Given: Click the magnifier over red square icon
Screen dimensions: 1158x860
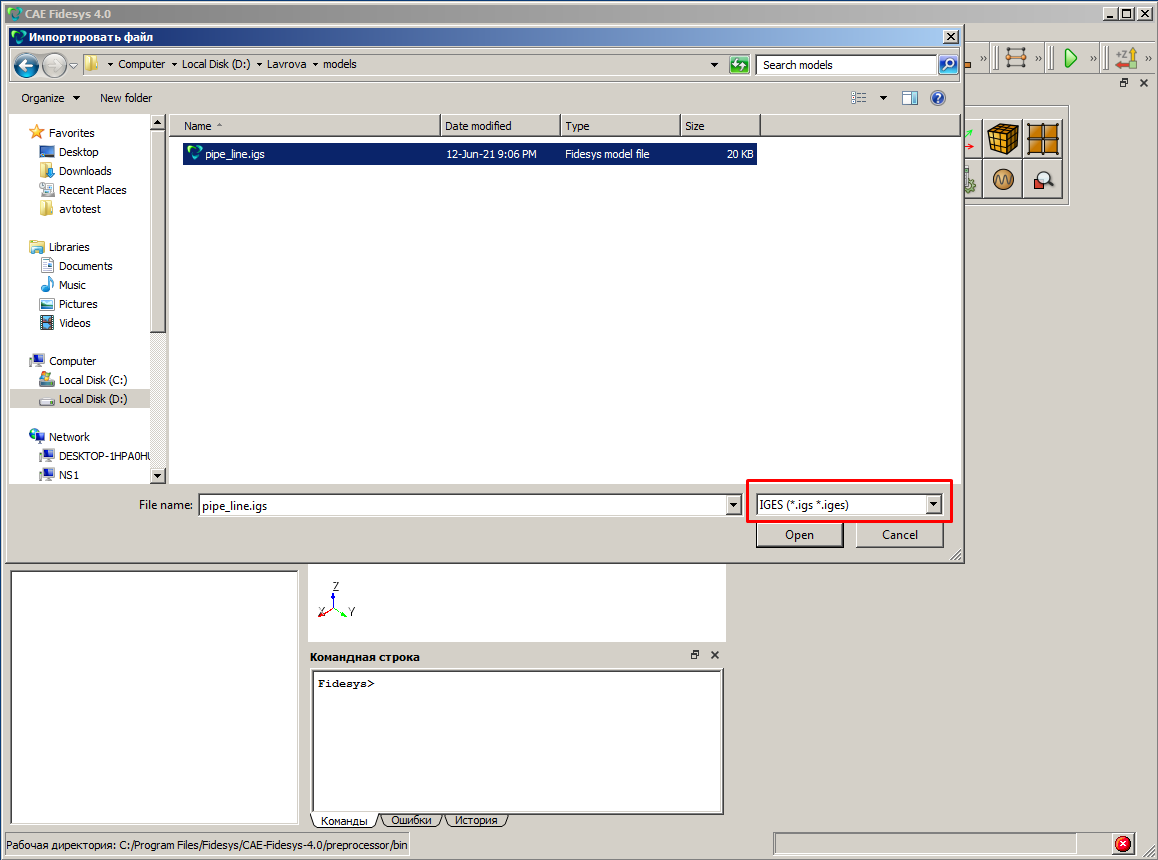Looking at the screenshot, I should 1043,180.
